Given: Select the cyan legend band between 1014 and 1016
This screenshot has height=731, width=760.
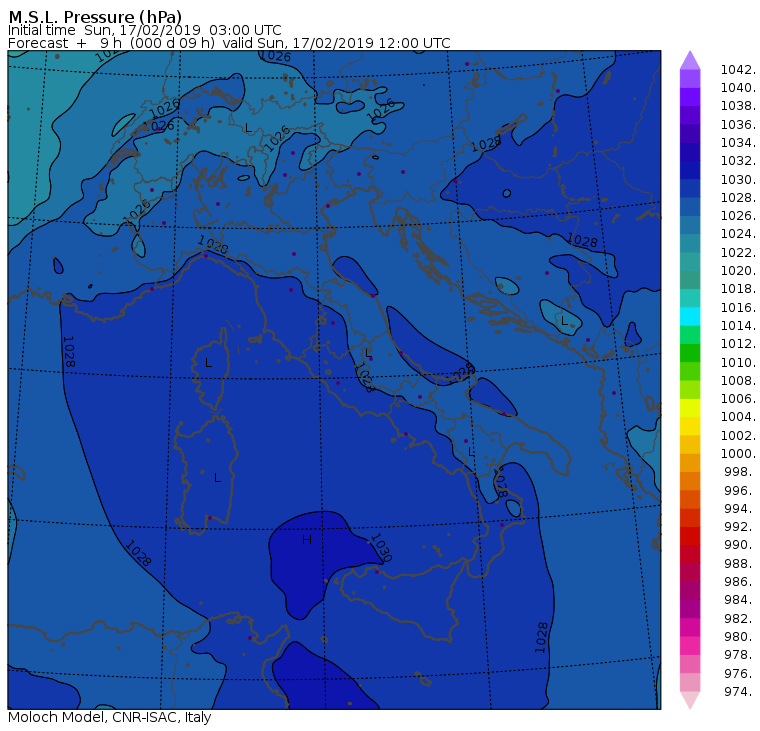Looking at the screenshot, I should click(x=690, y=316).
